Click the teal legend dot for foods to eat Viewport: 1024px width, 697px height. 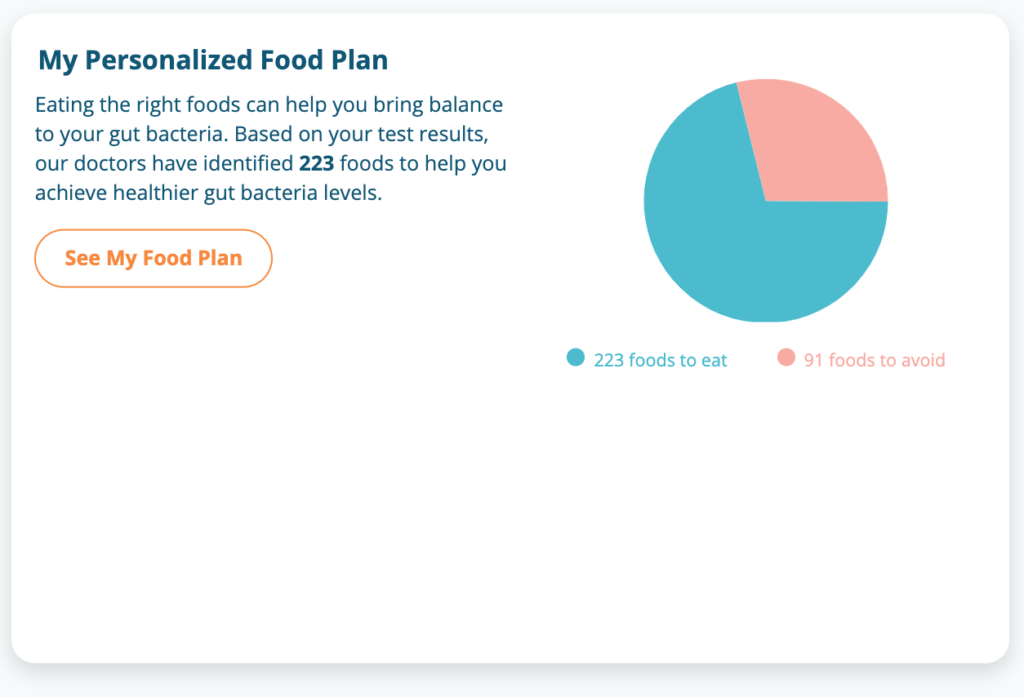(575, 358)
